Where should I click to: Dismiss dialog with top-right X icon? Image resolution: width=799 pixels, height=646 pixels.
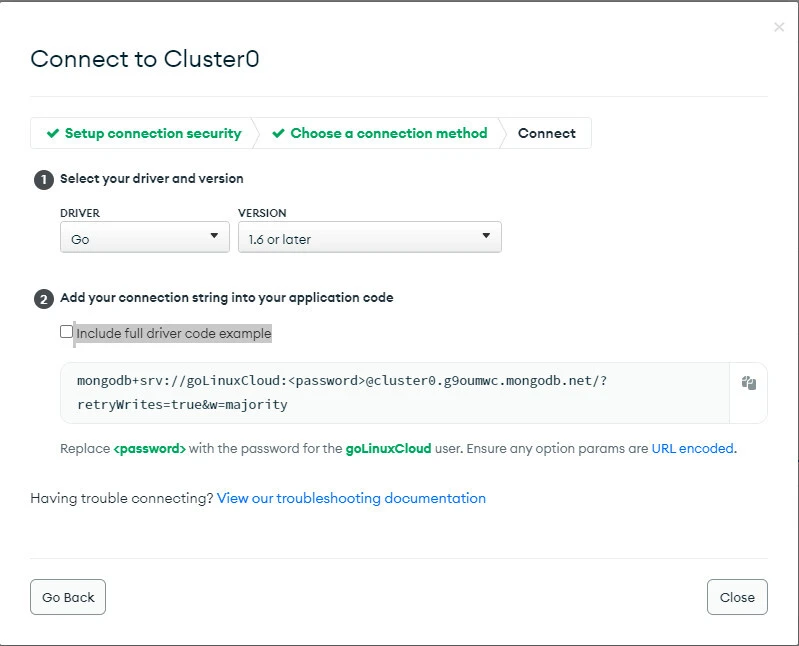tap(779, 28)
